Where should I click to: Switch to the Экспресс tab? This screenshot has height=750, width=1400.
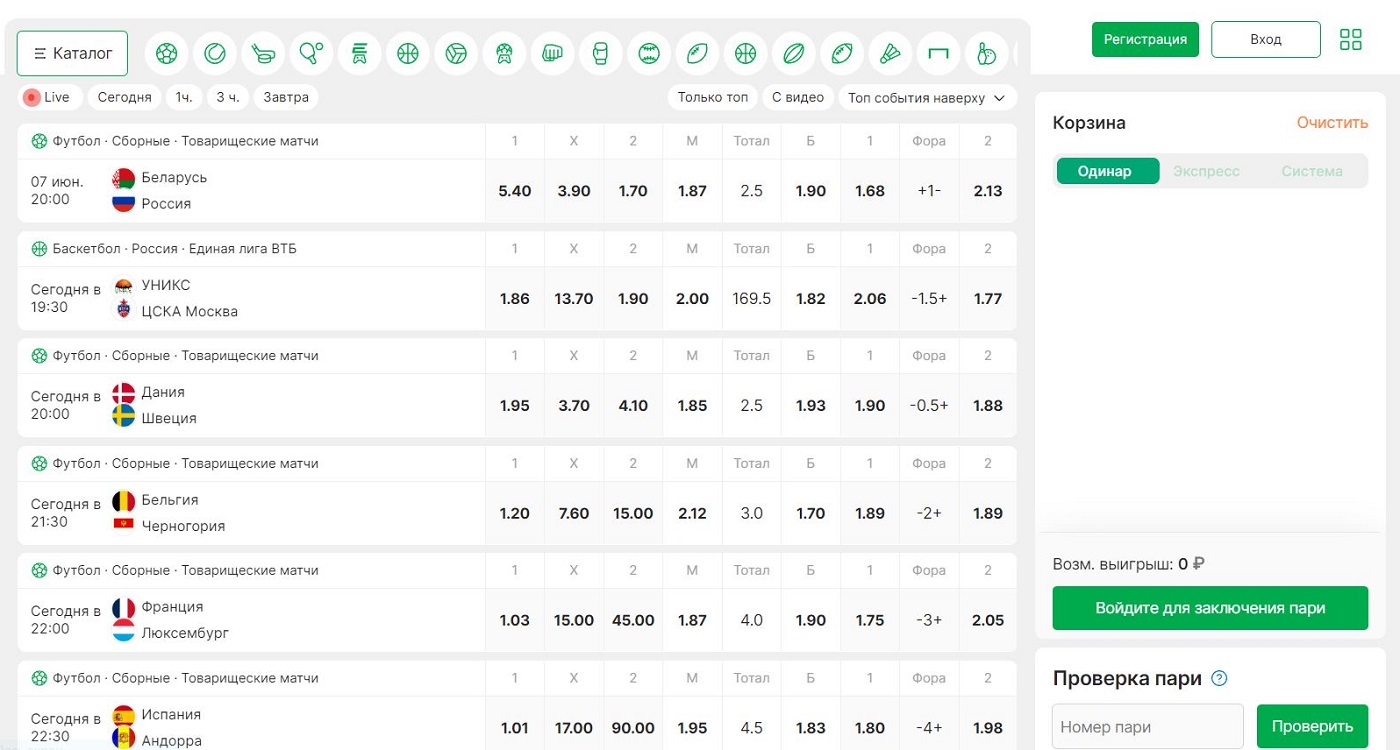[1206, 171]
